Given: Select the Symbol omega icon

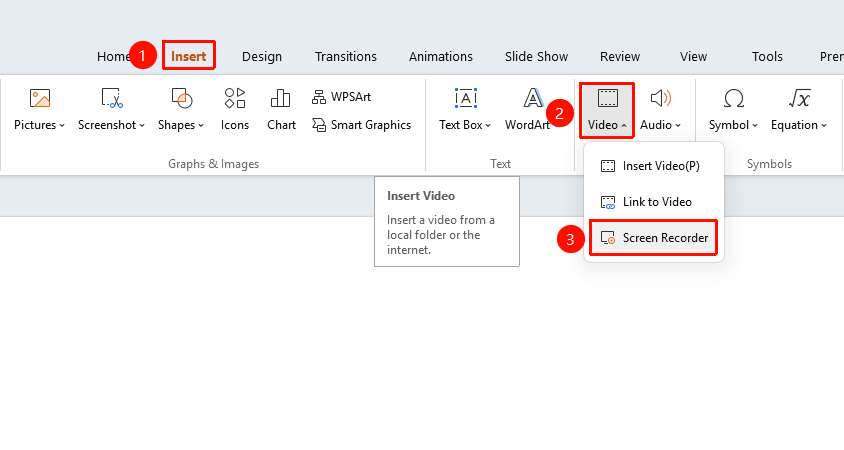Looking at the screenshot, I should pyautogui.click(x=734, y=99).
